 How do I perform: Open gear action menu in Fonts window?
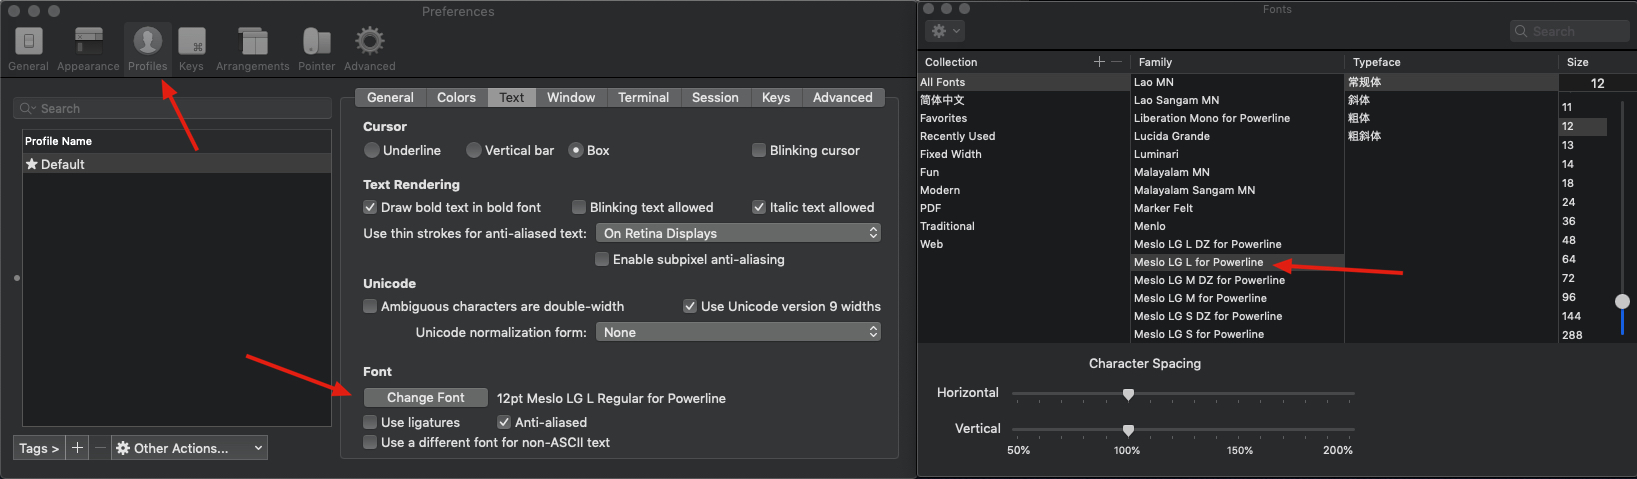point(945,32)
